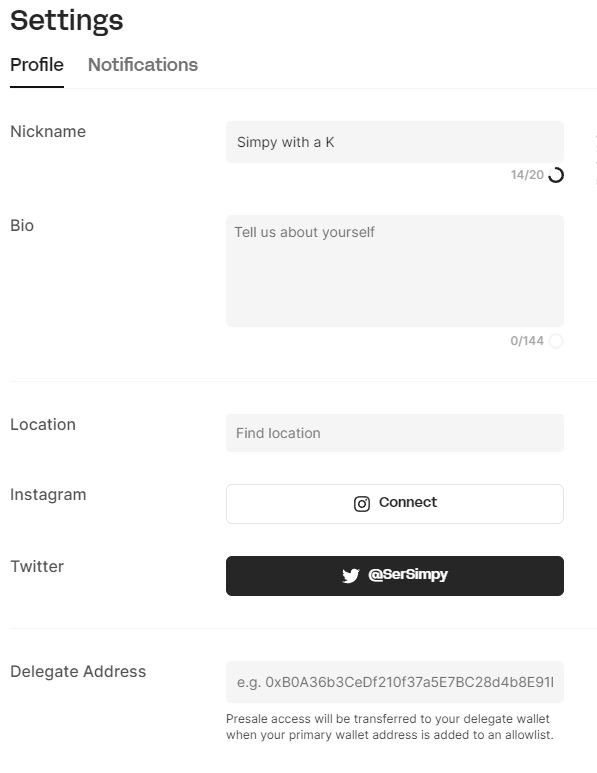Click the Twitter bird icon
This screenshot has height=773, width=597.
[351, 575]
